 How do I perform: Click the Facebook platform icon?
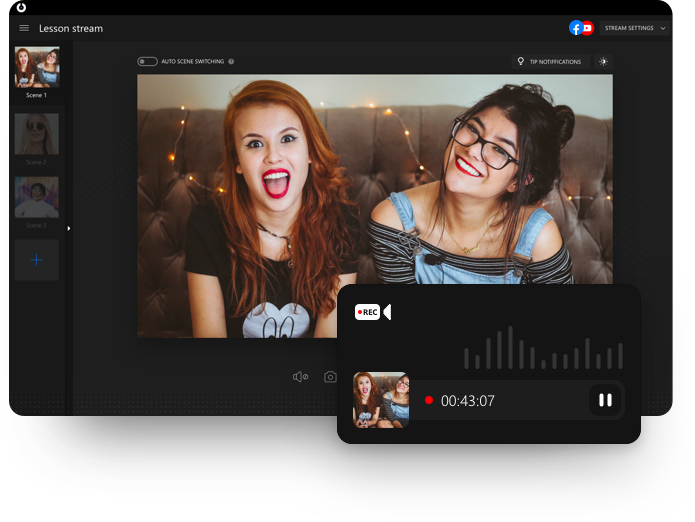point(575,28)
